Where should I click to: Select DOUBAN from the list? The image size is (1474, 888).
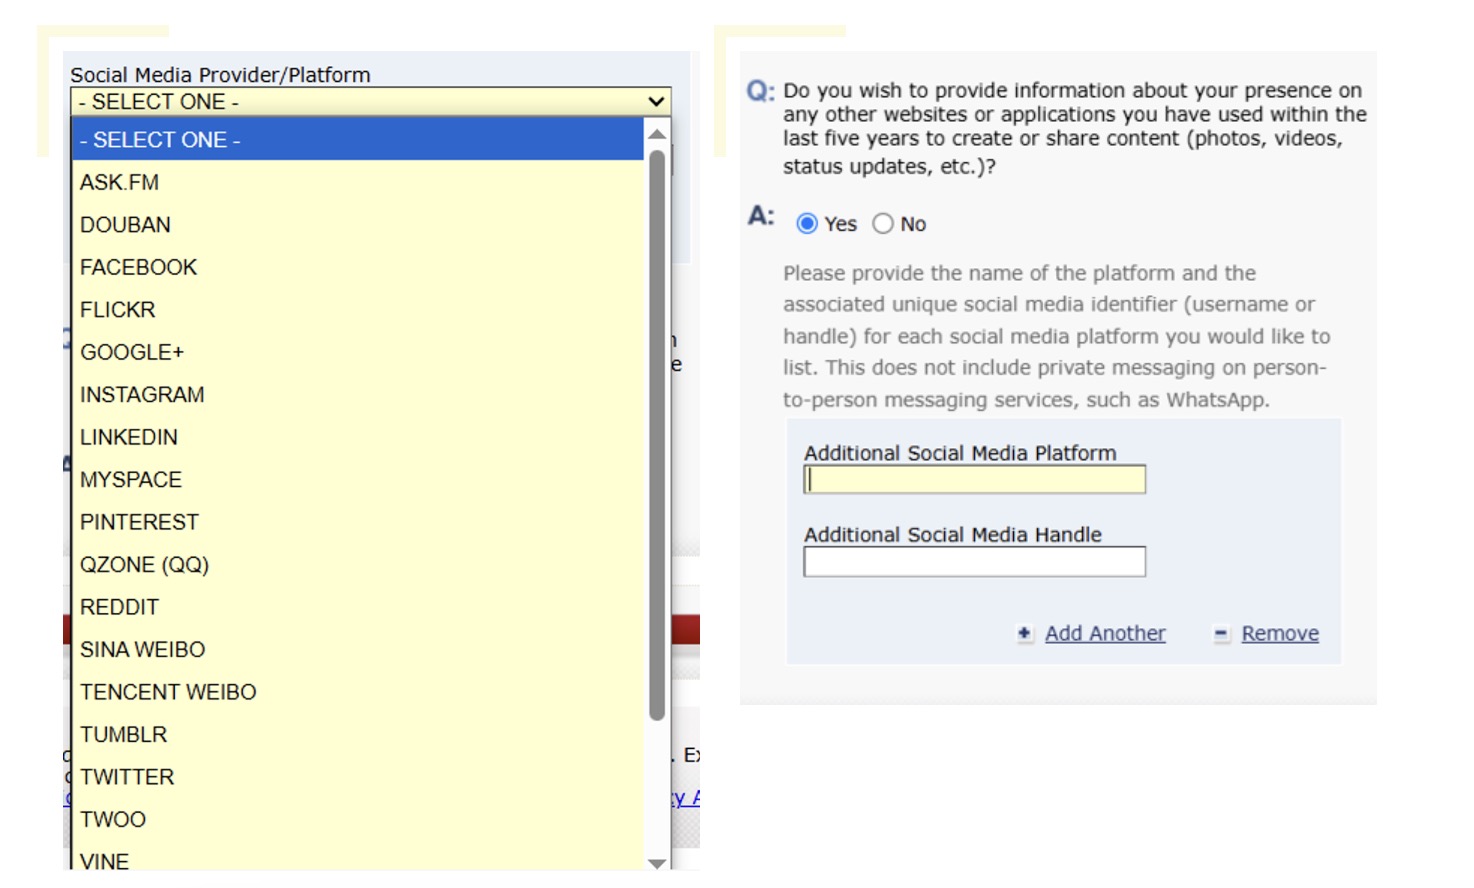pyautogui.click(x=358, y=225)
